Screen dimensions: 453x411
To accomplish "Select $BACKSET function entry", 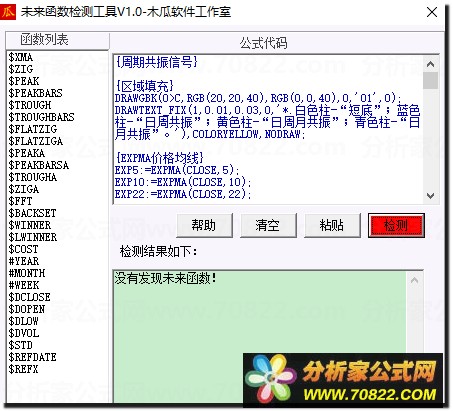I will point(32,213).
